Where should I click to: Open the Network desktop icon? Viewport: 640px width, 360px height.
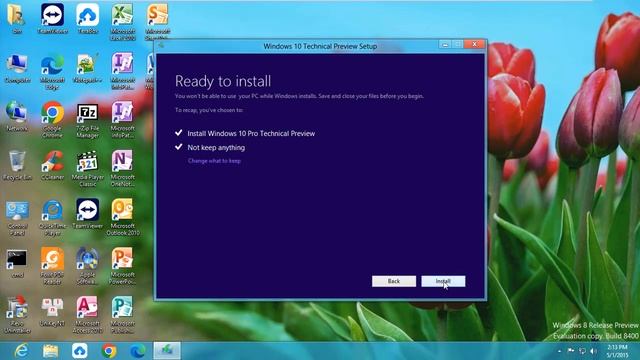[17, 117]
